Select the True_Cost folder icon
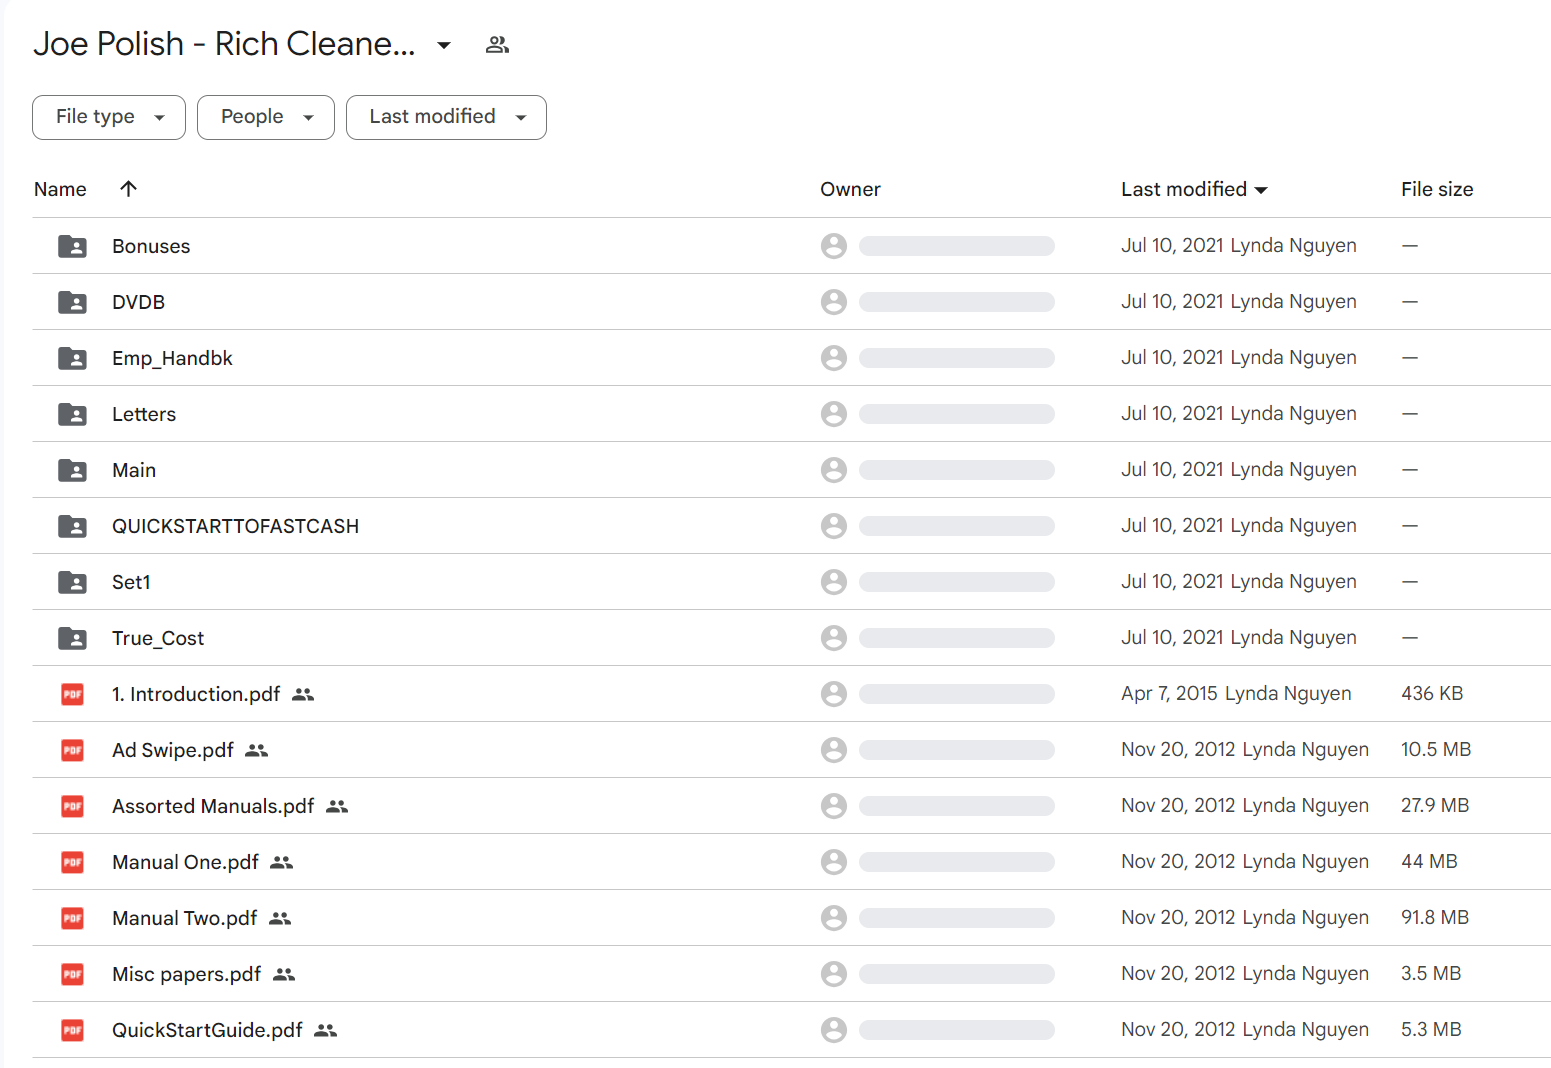Viewport: 1551px width, 1068px height. point(72,638)
